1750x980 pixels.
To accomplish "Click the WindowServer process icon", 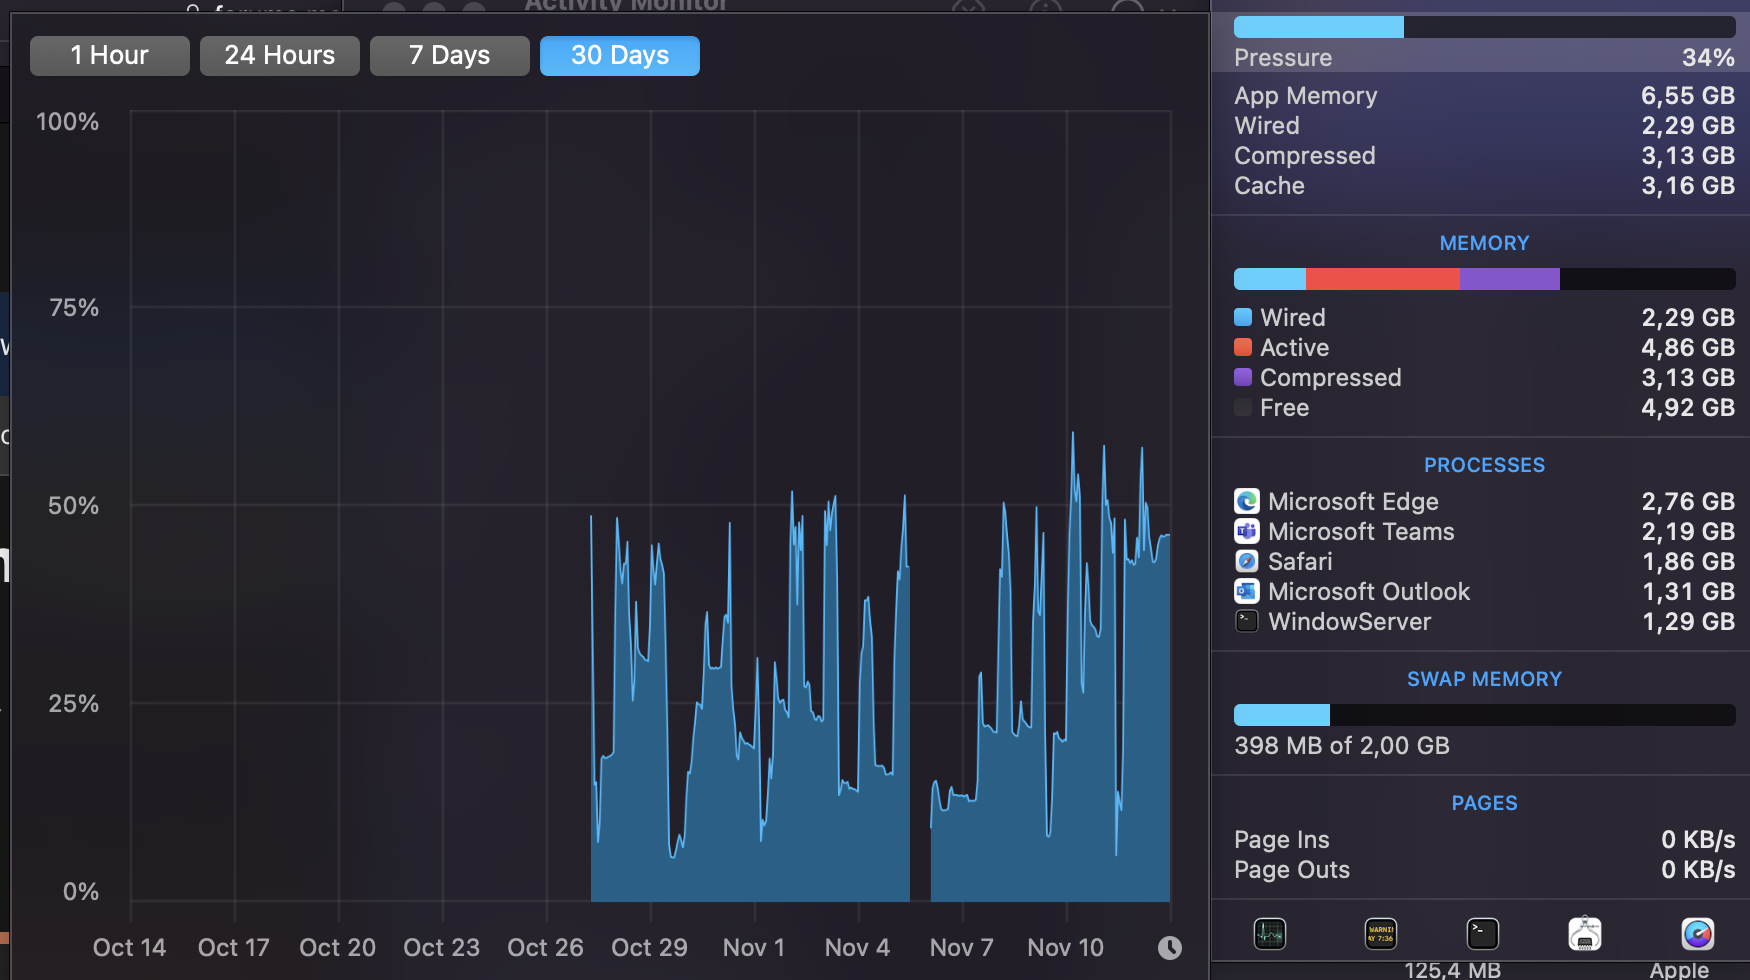I will pos(1247,621).
